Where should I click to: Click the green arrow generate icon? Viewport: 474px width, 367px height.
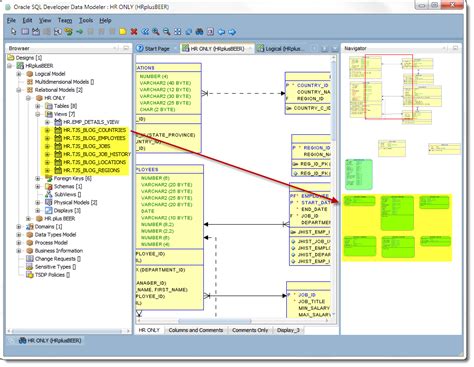(x=80, y=32)
